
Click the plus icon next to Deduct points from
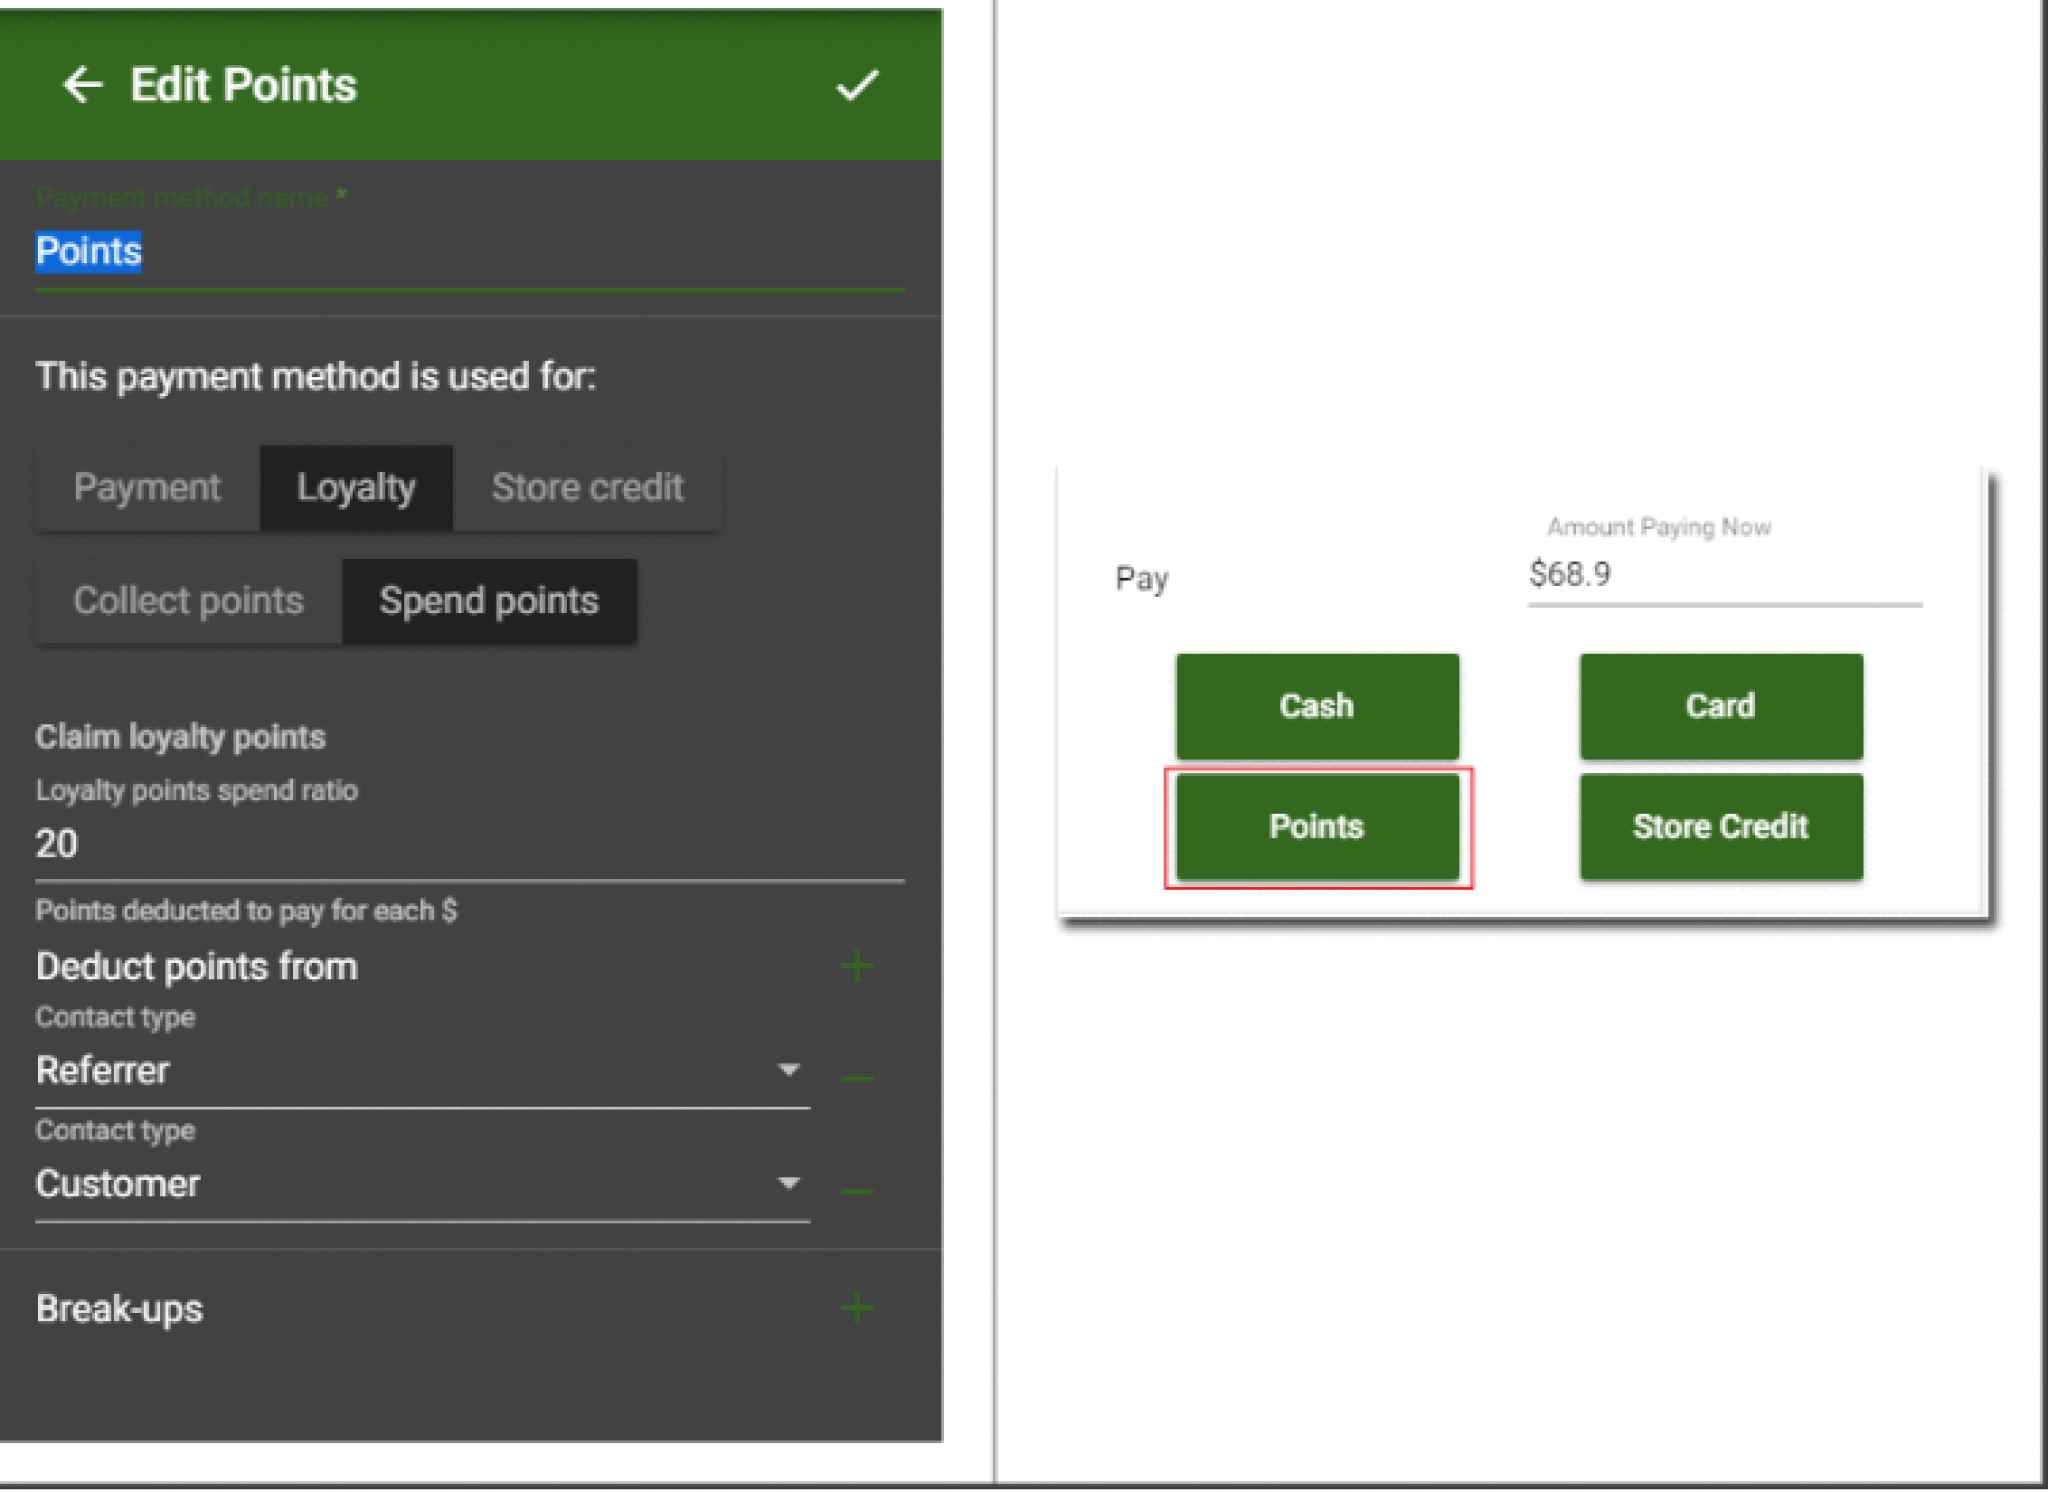tap(857, 966)
